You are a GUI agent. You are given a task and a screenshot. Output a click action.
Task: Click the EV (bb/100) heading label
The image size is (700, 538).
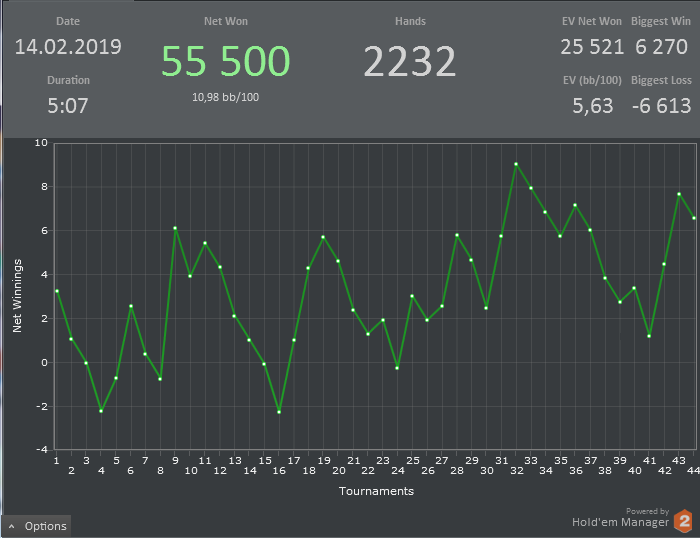pyautogui.click(x=592, y=80)
